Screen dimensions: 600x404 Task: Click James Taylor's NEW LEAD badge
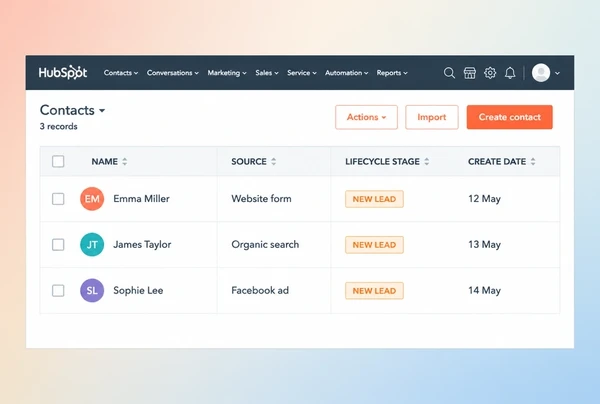(374, 245)
